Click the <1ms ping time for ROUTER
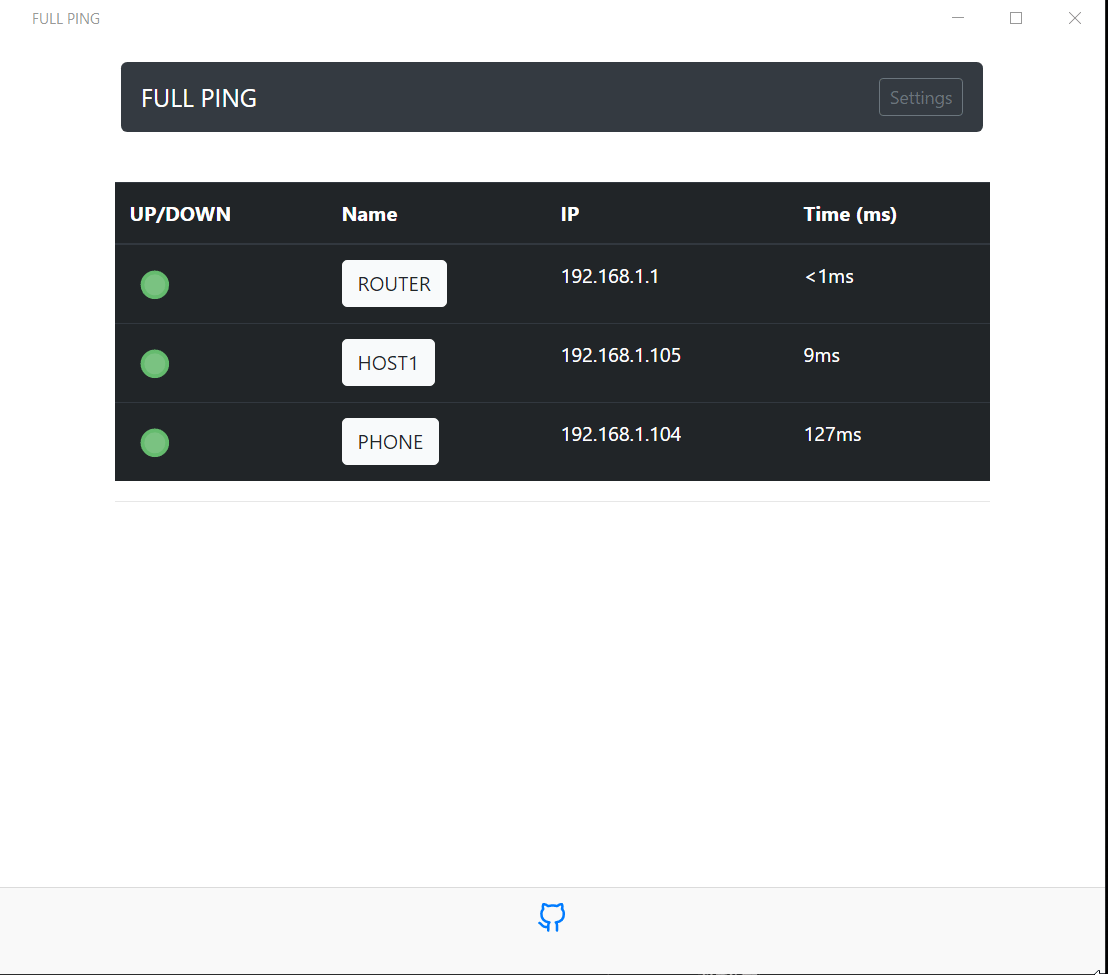Screen dimensions: 1108x975 click(829, 276)
